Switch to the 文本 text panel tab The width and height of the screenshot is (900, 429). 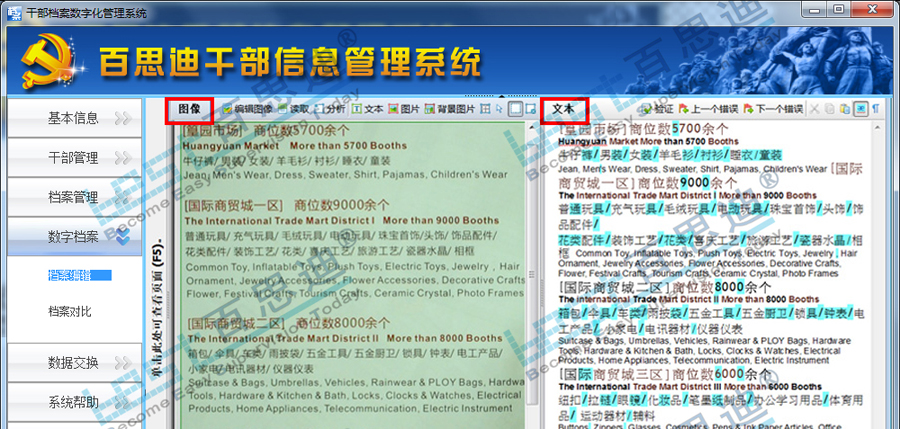tap(564, 109)
